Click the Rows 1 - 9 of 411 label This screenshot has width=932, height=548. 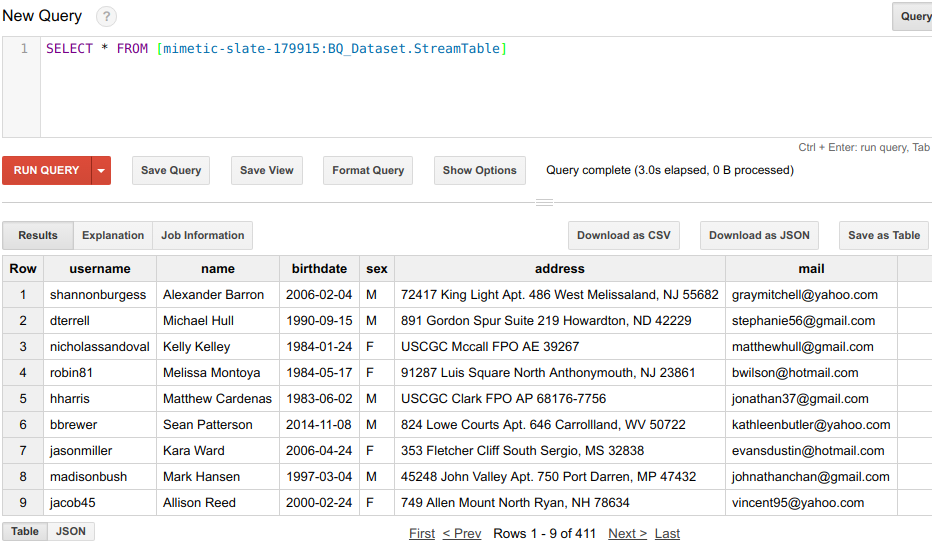(x=544, y=534)
